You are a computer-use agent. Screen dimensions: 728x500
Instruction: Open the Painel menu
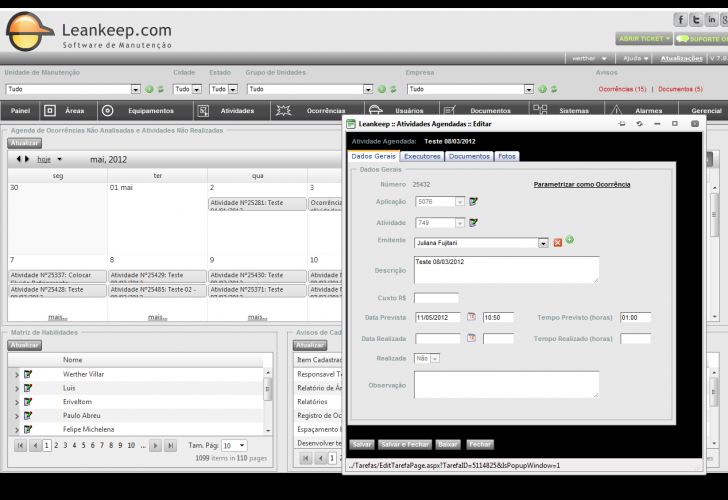tap(20, 110)
